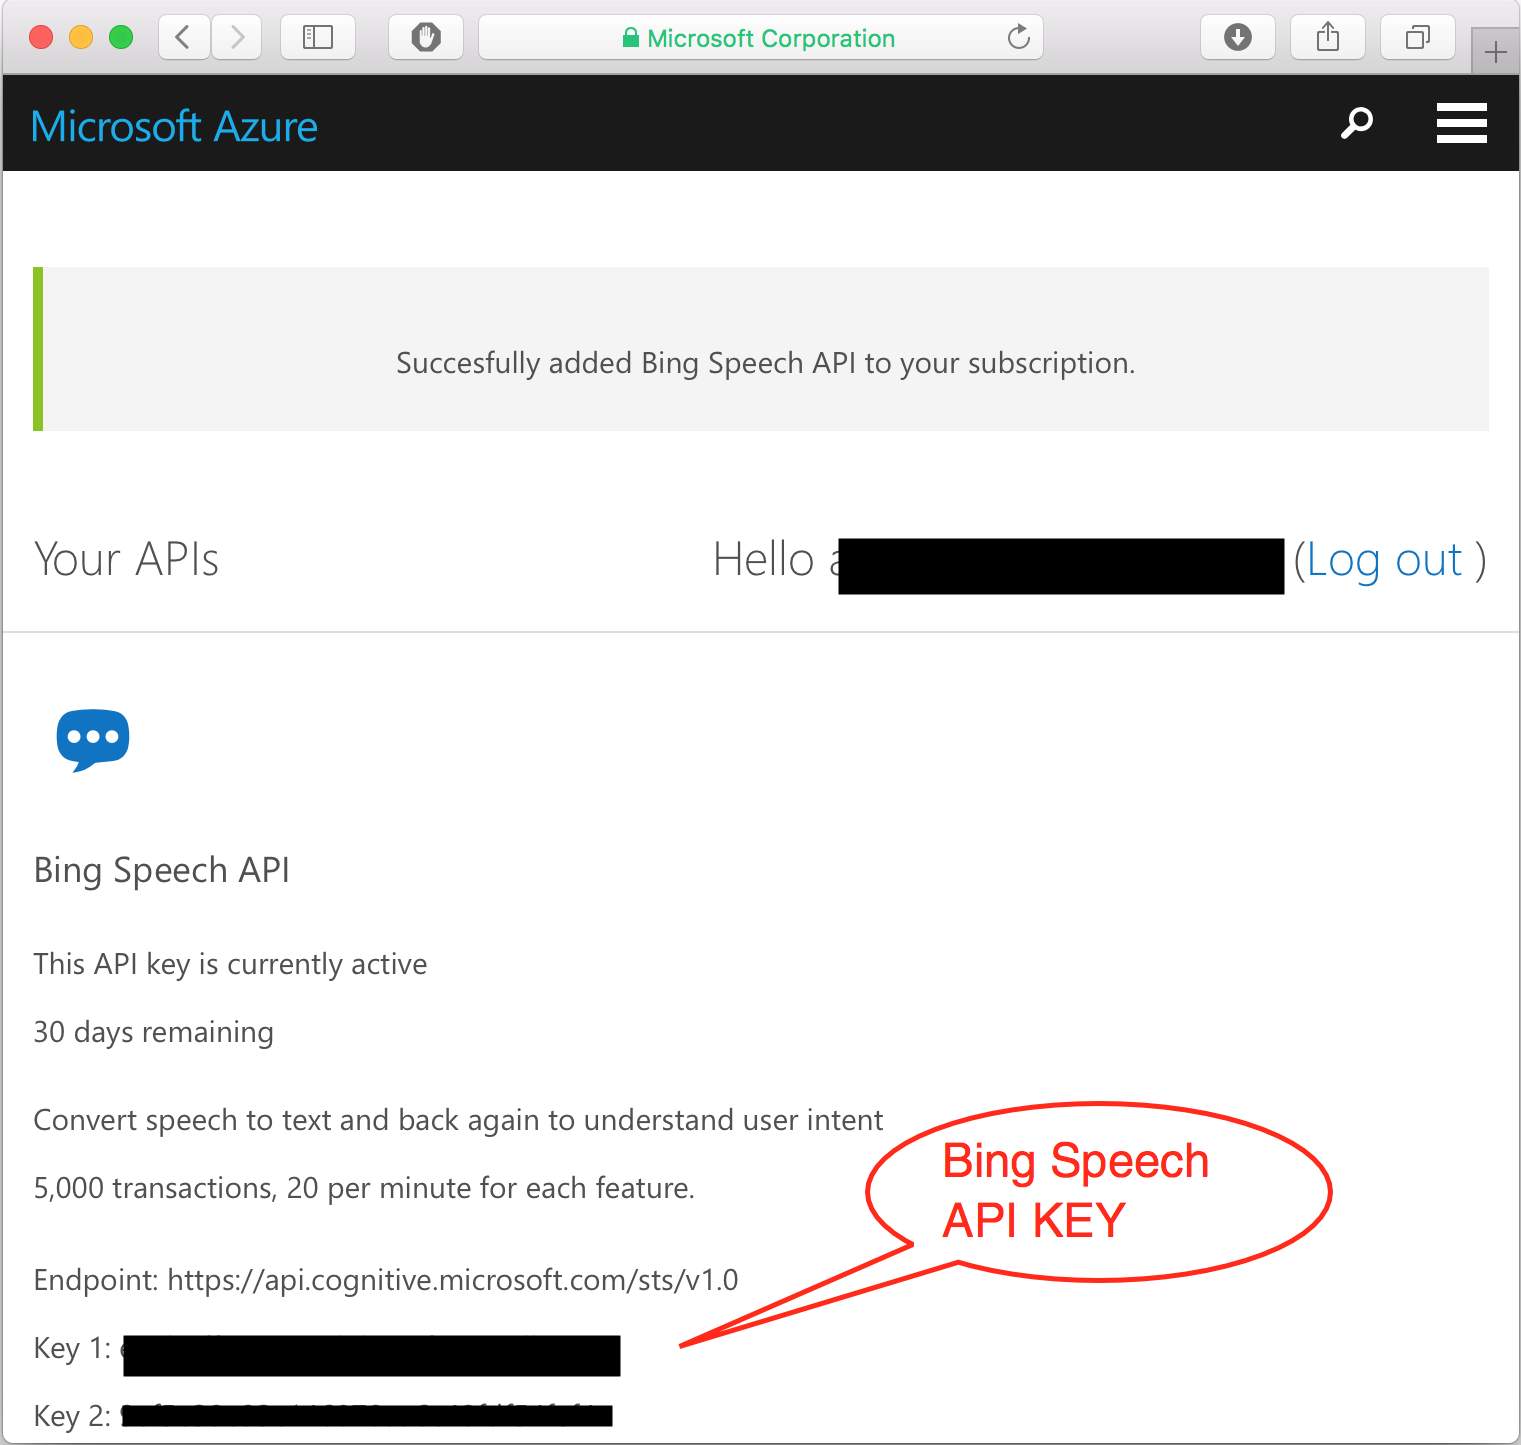Go back with Safari's back arrow
This screenshot has width=1521, height=1445.
(184, 38)
